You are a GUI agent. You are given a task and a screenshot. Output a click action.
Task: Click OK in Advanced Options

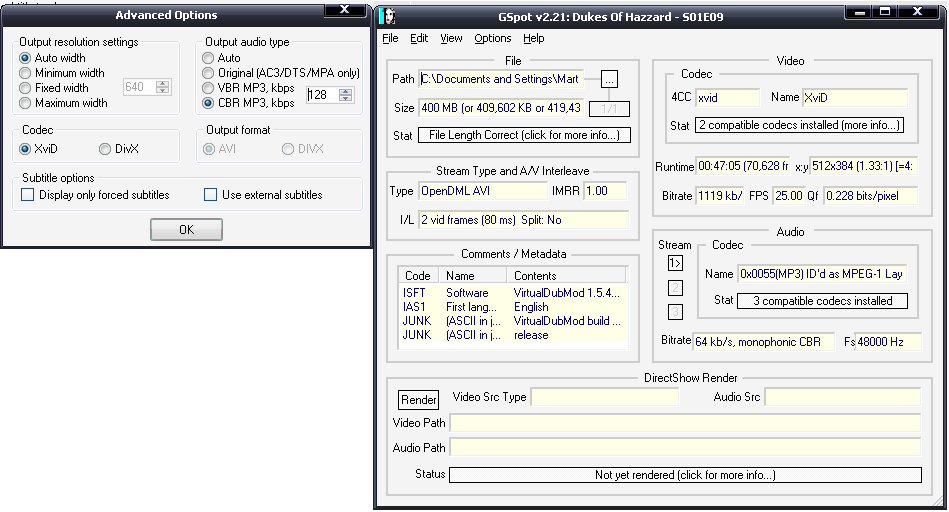pyautogui.click(x=186, y=229)
